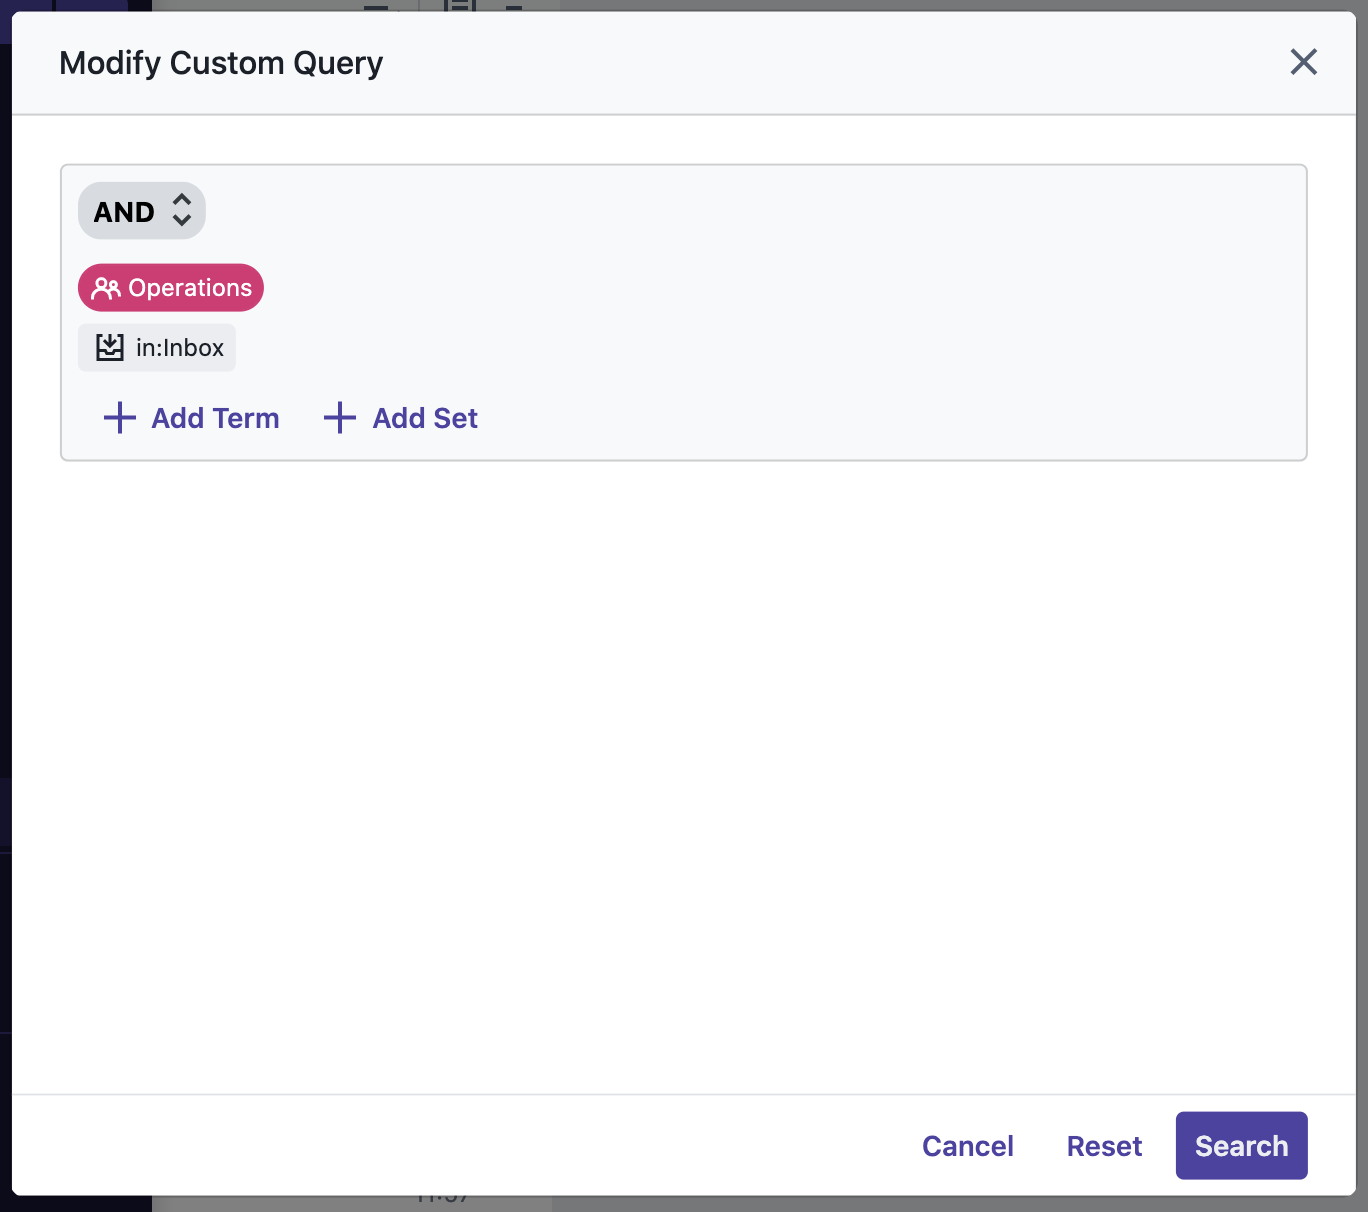This screenshot has width=1368, height=1212.
Task: Open the AND operator dropdown
Action: point(142,211)
